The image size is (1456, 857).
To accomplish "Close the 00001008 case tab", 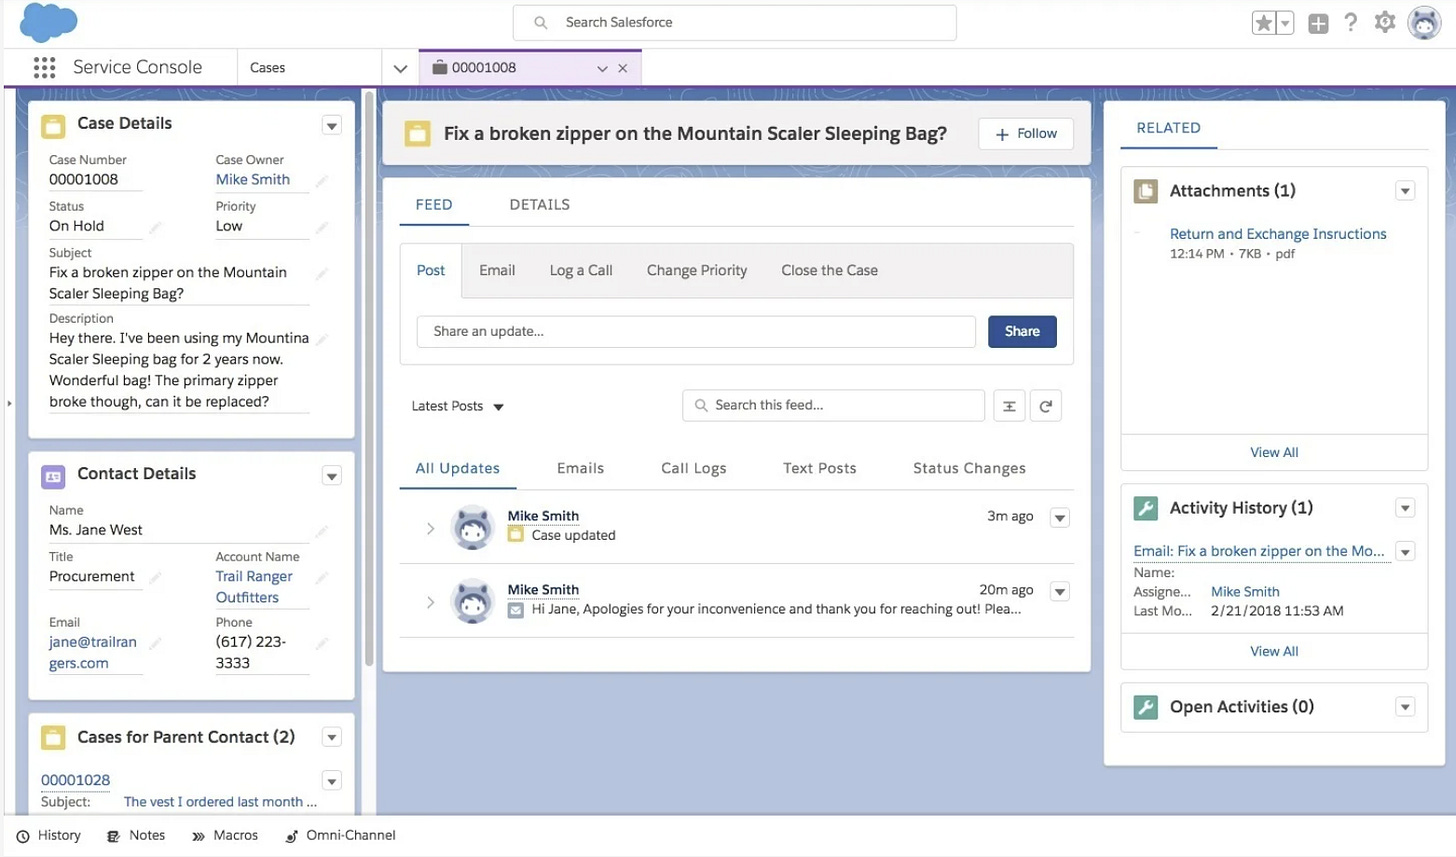I will (623, 68).
